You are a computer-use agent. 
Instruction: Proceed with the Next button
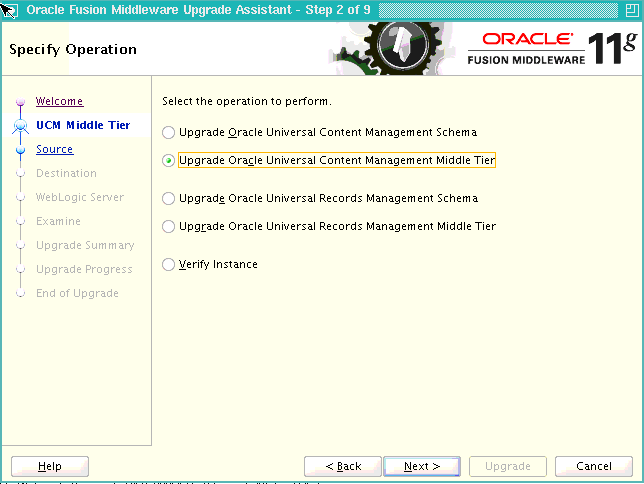point(422,466)
